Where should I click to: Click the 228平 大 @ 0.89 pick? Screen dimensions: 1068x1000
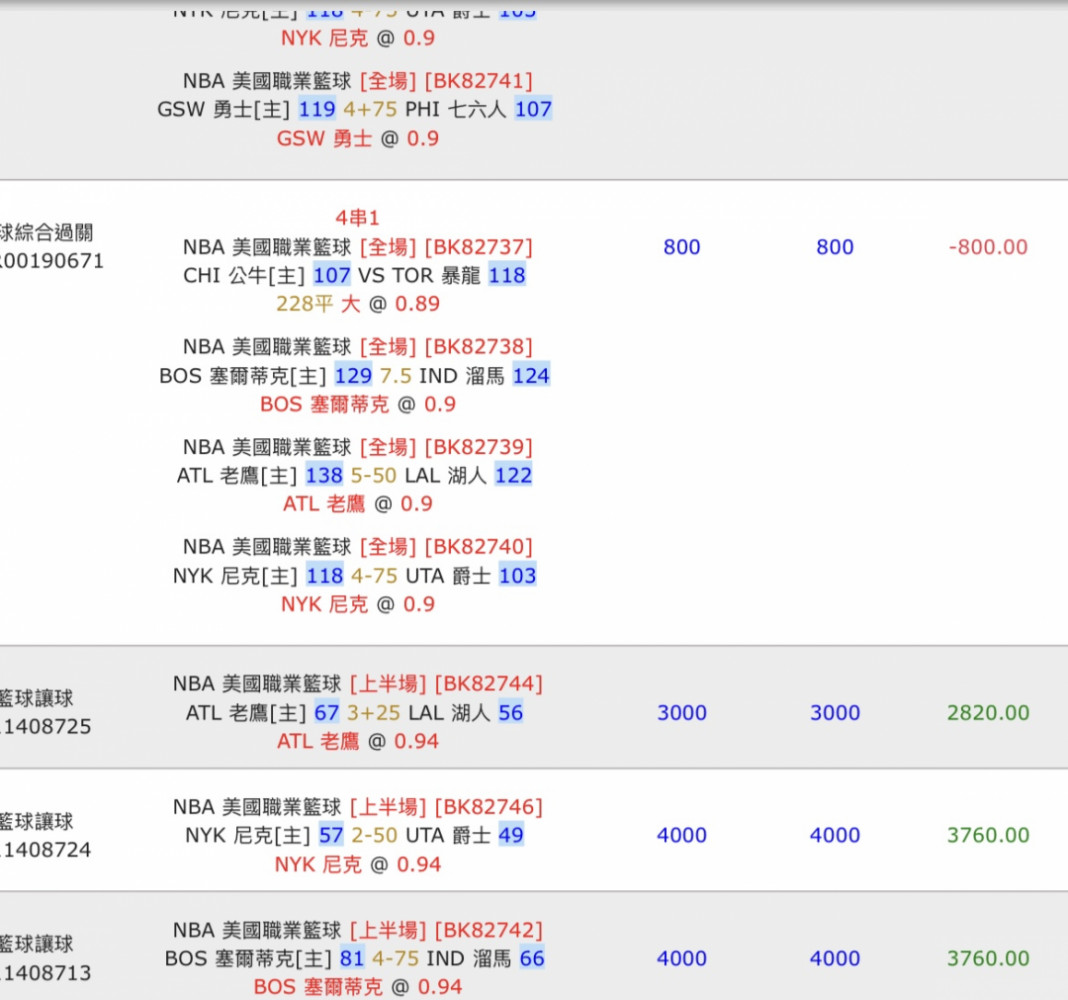point(358,304)
